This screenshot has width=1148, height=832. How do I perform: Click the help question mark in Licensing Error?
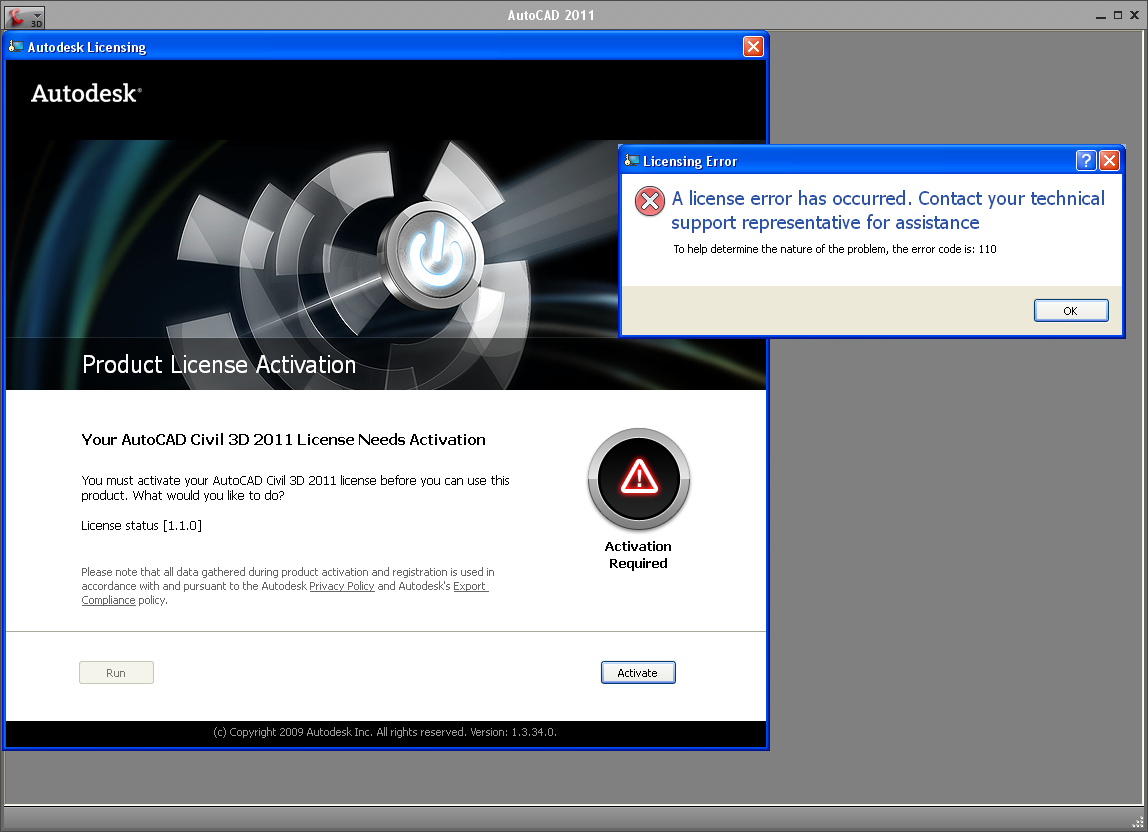pos(1086,160)
